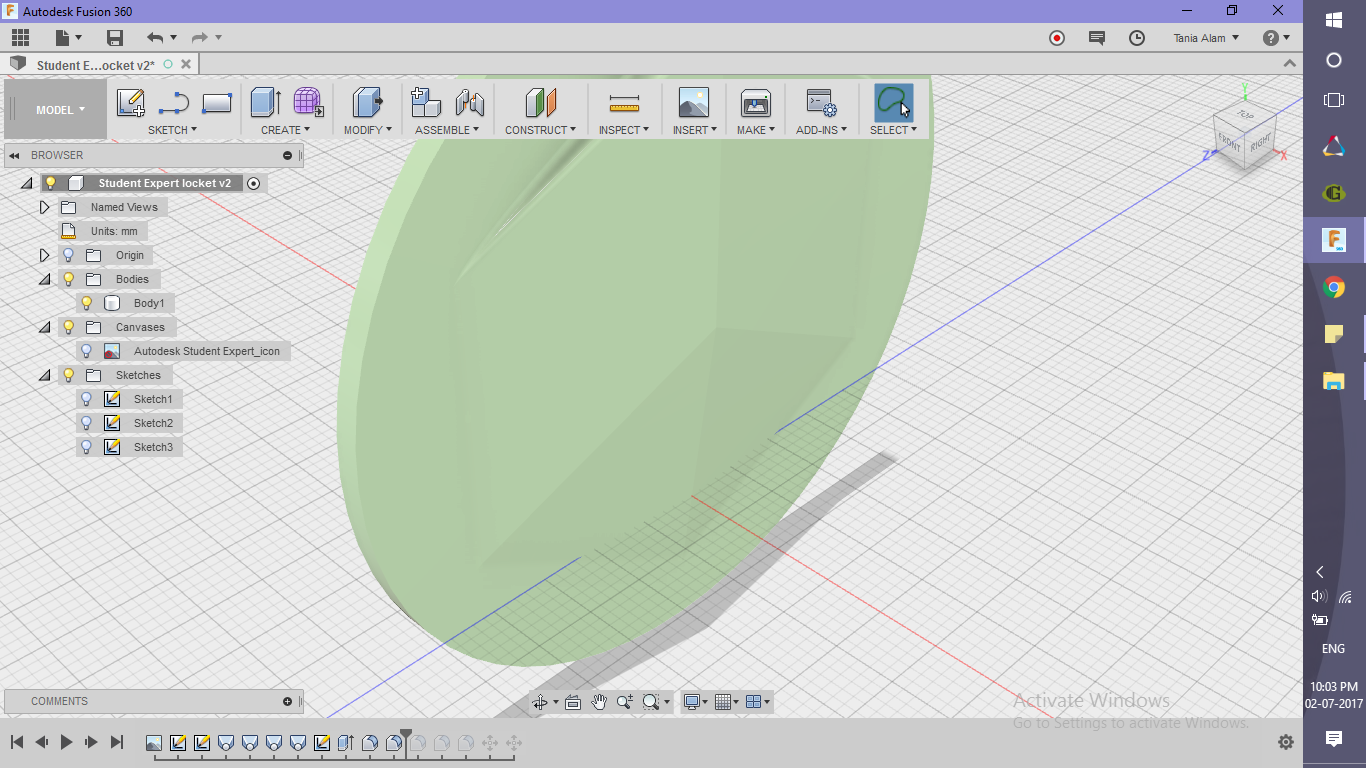Expand the Named Views folder
This screenshot has height=768, width=1366.
tap(44, 207)
